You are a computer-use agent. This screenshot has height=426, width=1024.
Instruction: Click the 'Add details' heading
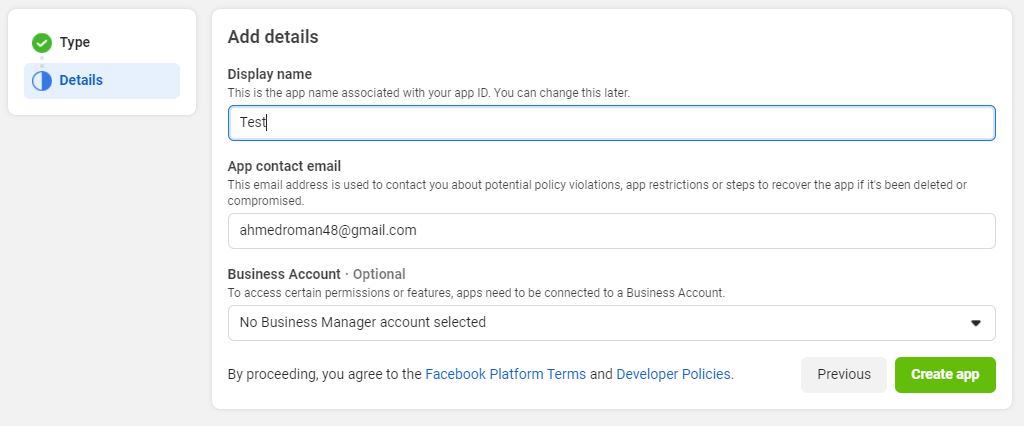[273, 37]
